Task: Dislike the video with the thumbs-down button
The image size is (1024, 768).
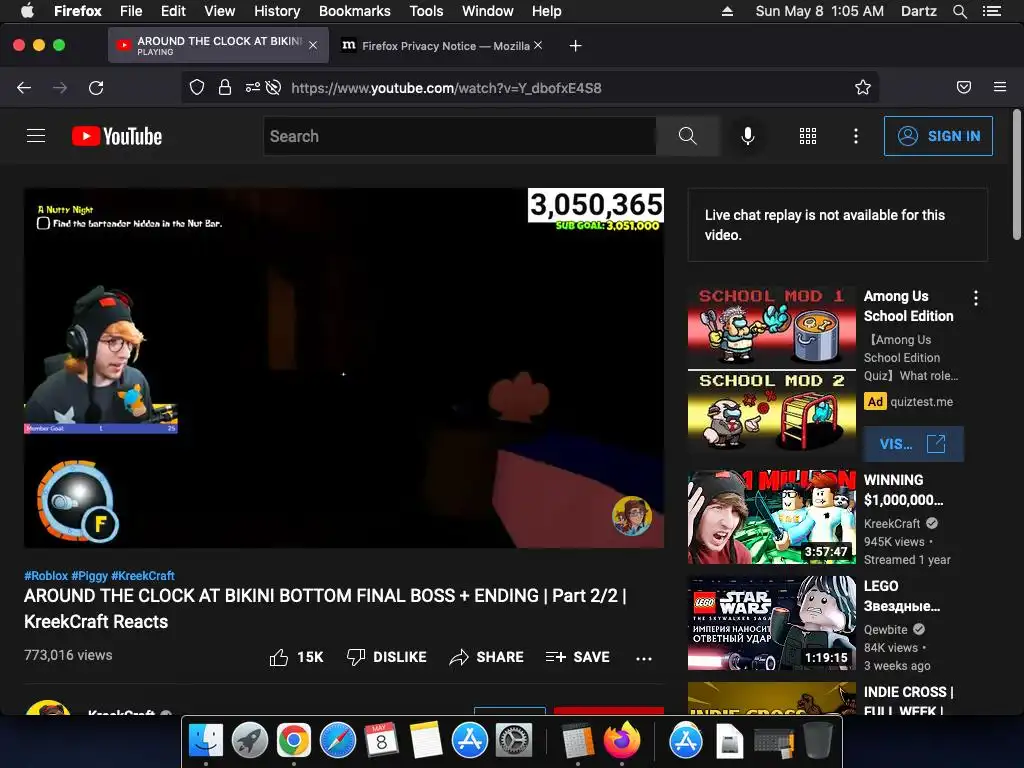Action: point(387,657)
